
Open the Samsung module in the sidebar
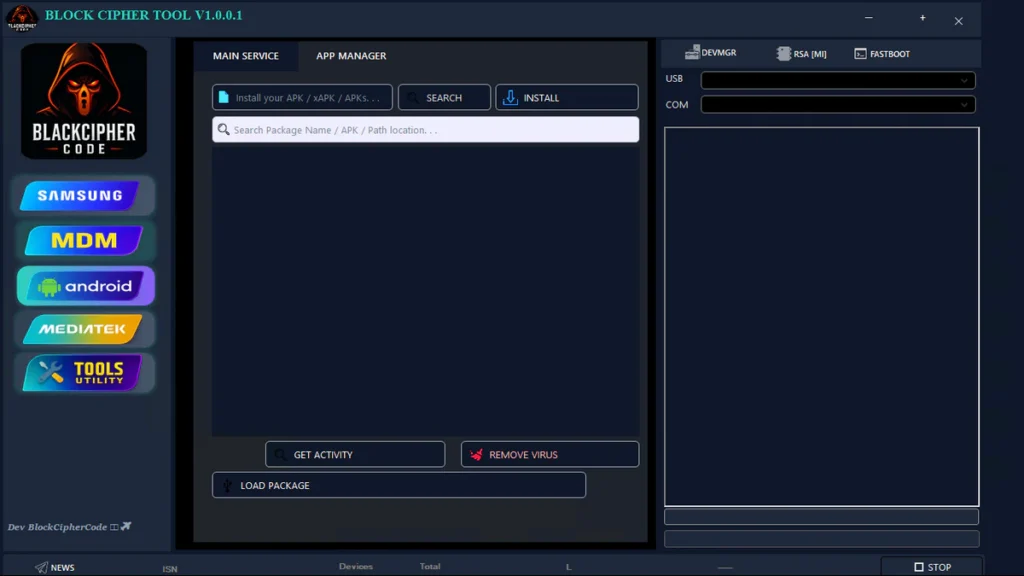pos(82,196)
